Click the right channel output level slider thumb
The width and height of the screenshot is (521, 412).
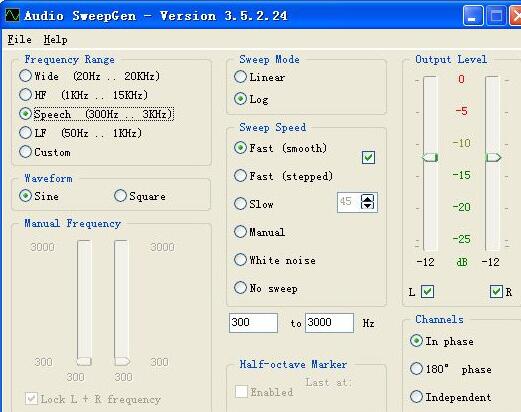pos(493,157)
